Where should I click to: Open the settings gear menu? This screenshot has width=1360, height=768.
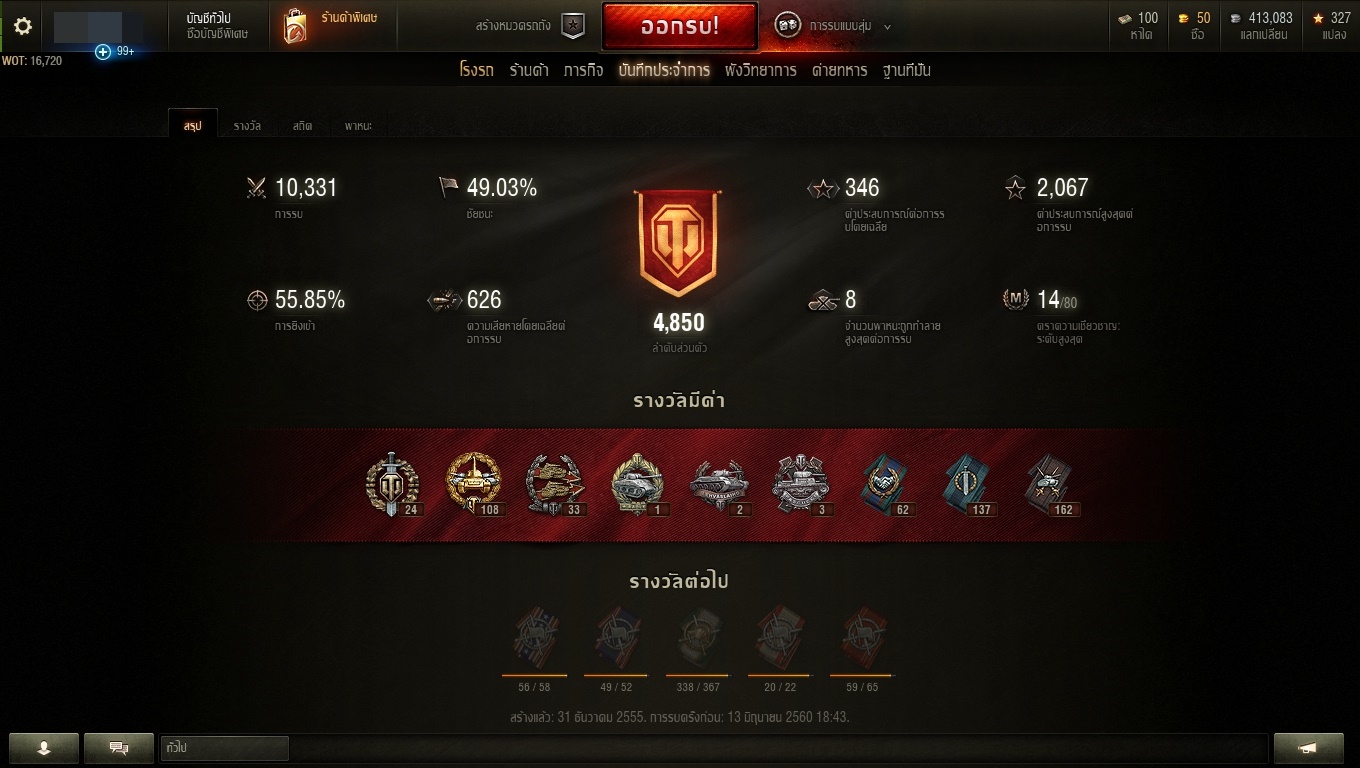(22, 26)
